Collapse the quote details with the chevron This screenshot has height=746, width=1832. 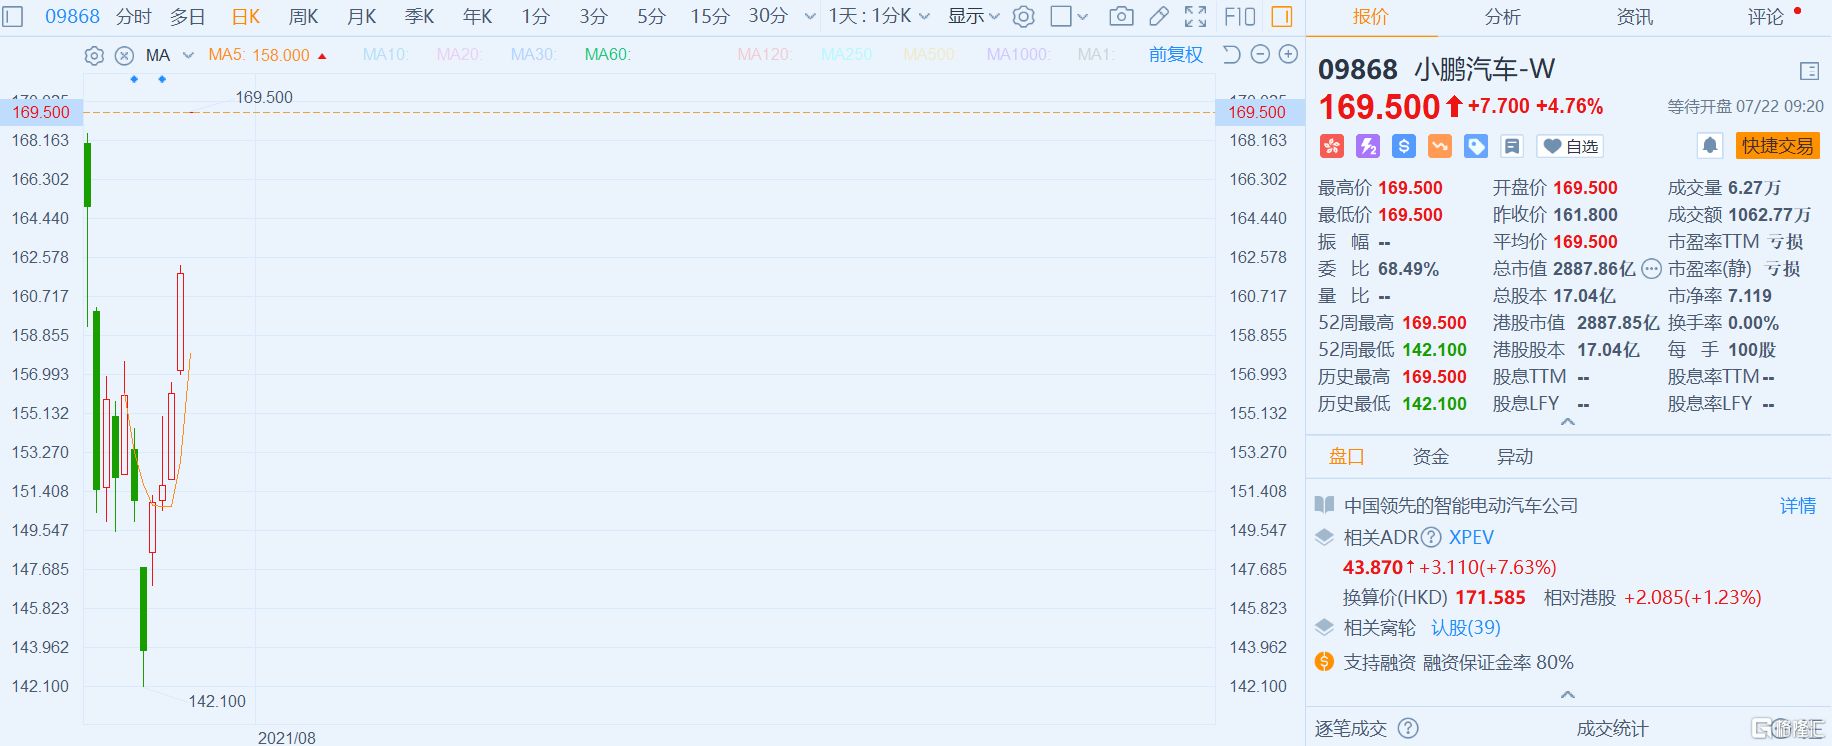[x=1568, y=422]
